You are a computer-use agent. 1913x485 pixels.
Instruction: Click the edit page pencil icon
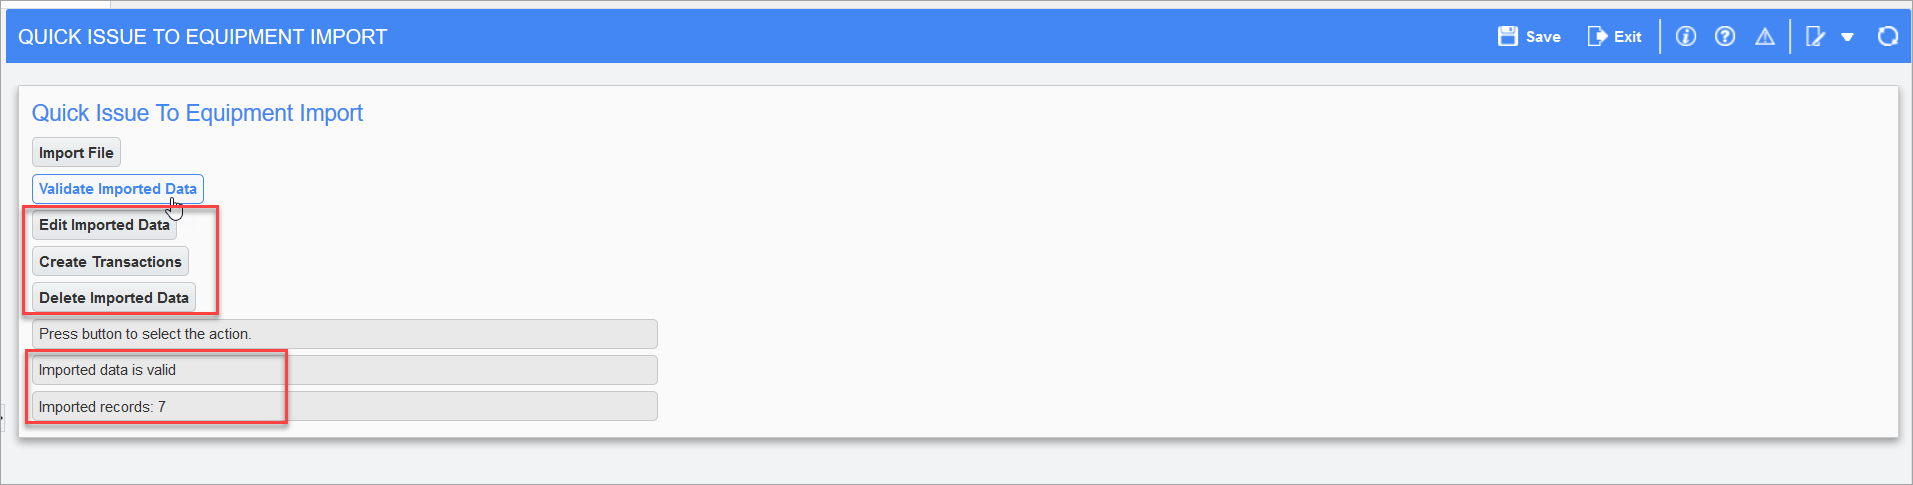pos(1815,36)
